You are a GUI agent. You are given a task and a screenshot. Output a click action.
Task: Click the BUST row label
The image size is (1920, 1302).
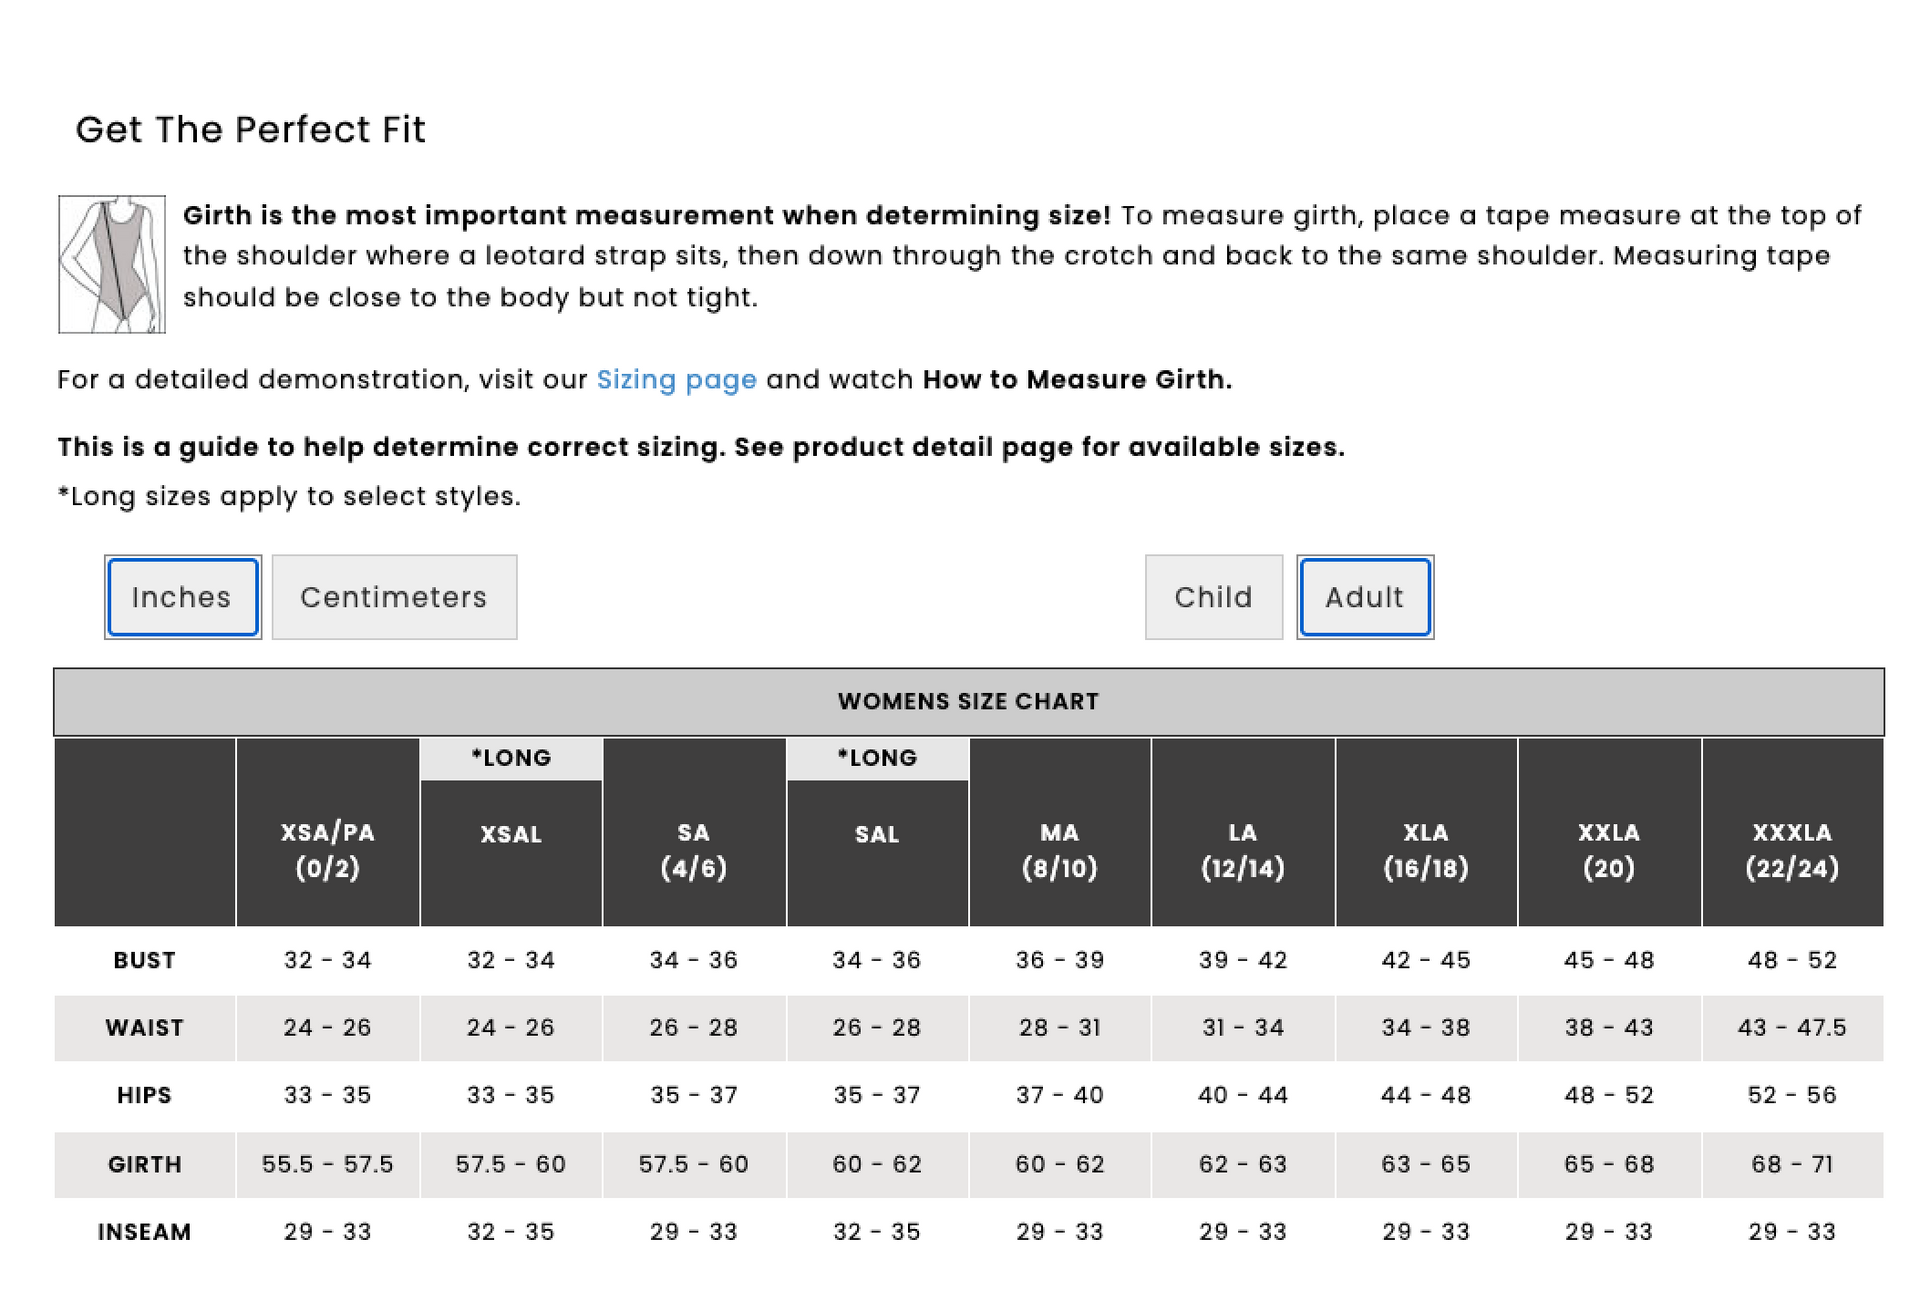coord(145,960)
